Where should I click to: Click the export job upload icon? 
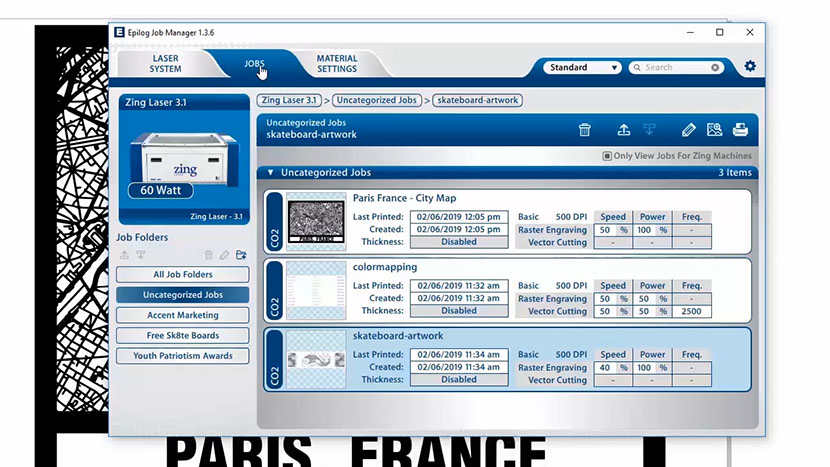click(623, 129)
